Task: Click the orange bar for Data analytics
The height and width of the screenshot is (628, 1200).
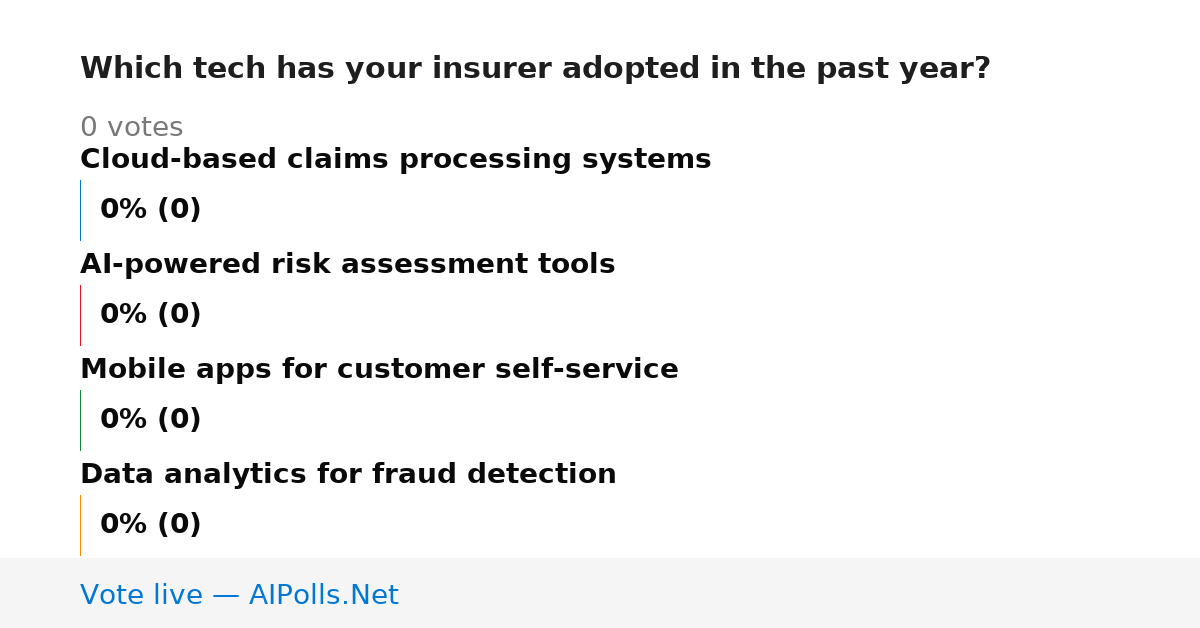Action: (80, 525)
